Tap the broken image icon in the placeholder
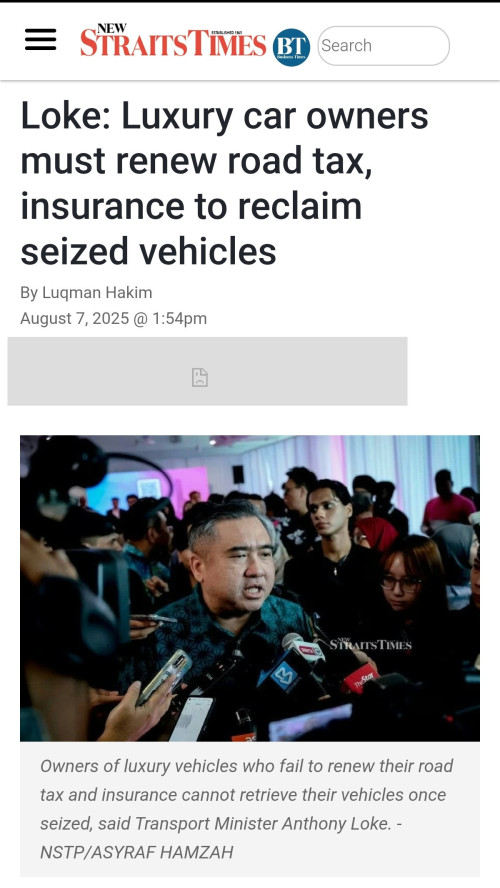500x888 pixels. [x=200, y=377]
